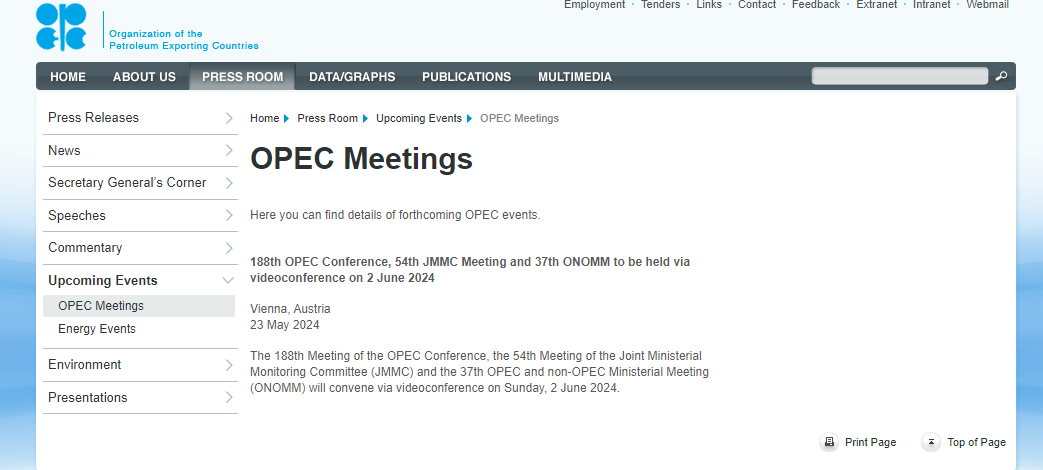The image size is (1043, 470).
Task: Click the Print Page printer icon
Action: click(829, 442)
